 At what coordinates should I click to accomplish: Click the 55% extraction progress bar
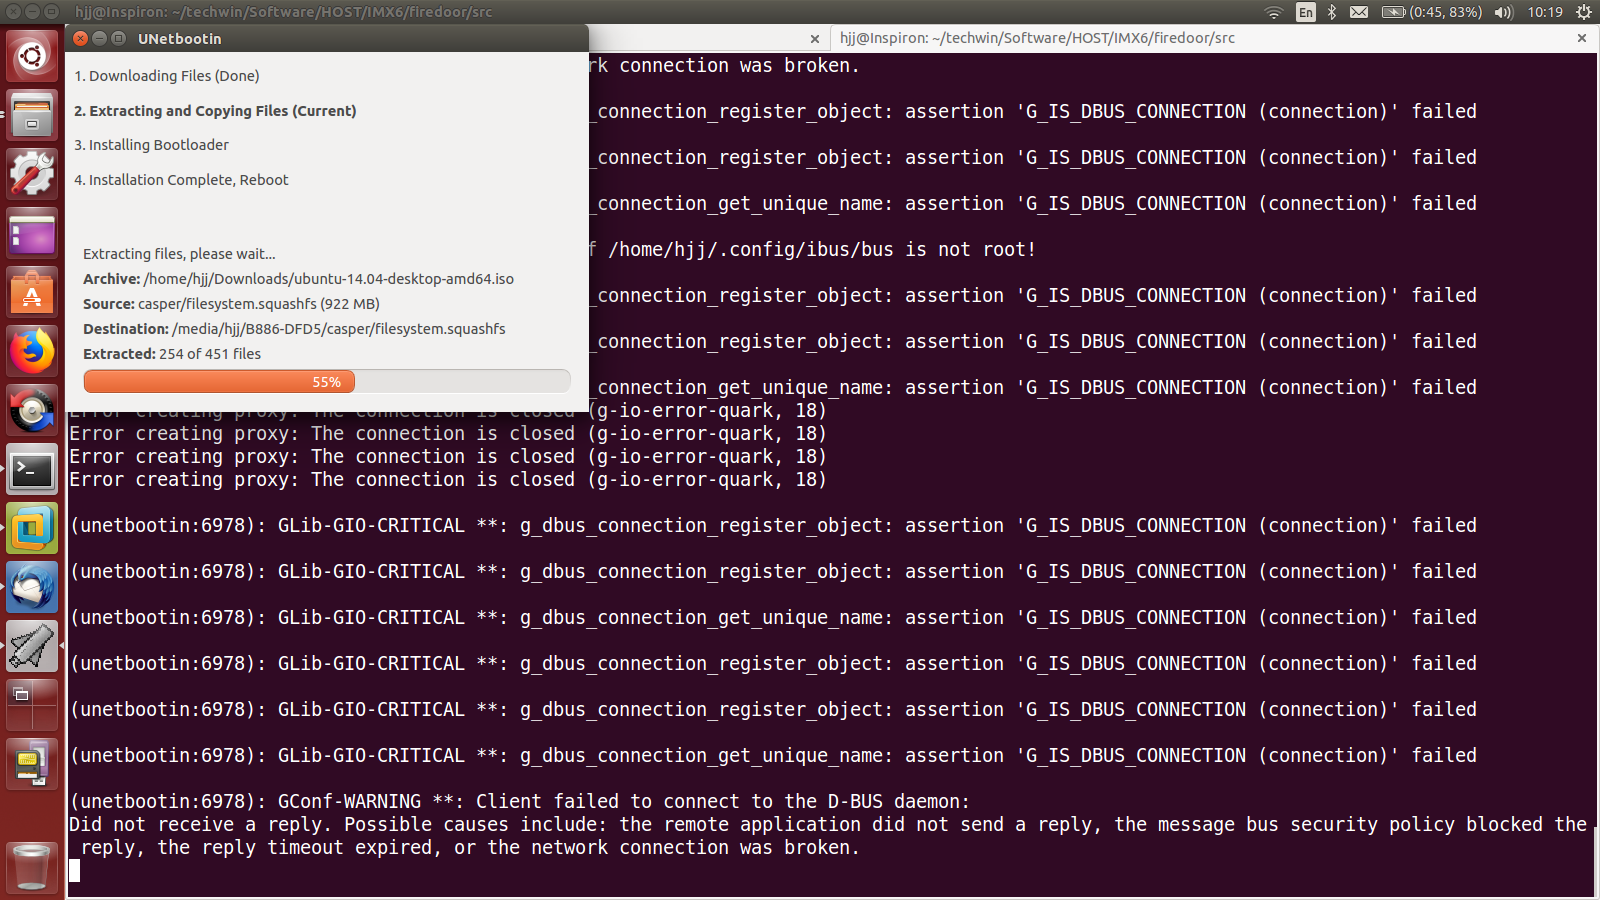coord(327,382)
